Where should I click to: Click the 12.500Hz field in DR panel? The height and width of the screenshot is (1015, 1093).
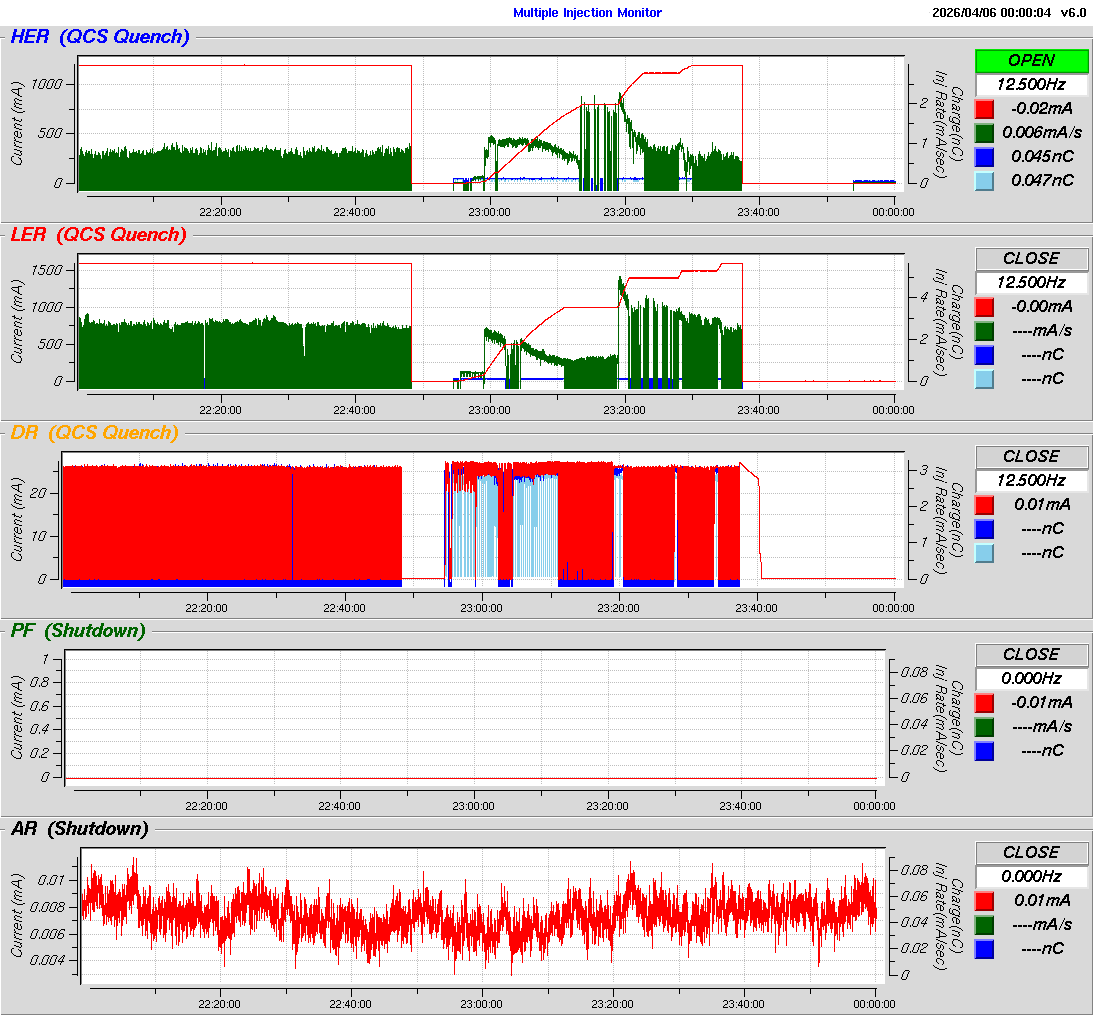click(x=1031, y=480)
